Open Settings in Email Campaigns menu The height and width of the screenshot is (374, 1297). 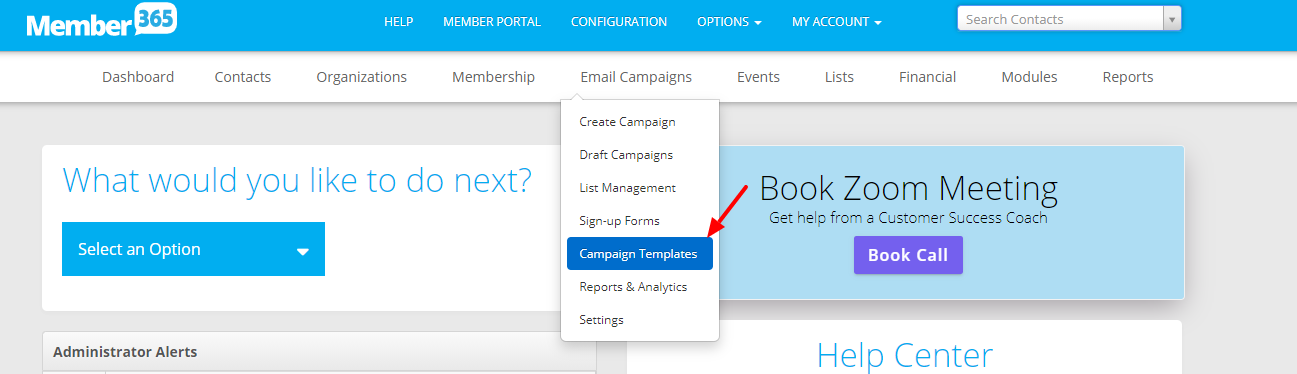pos(640,320)
